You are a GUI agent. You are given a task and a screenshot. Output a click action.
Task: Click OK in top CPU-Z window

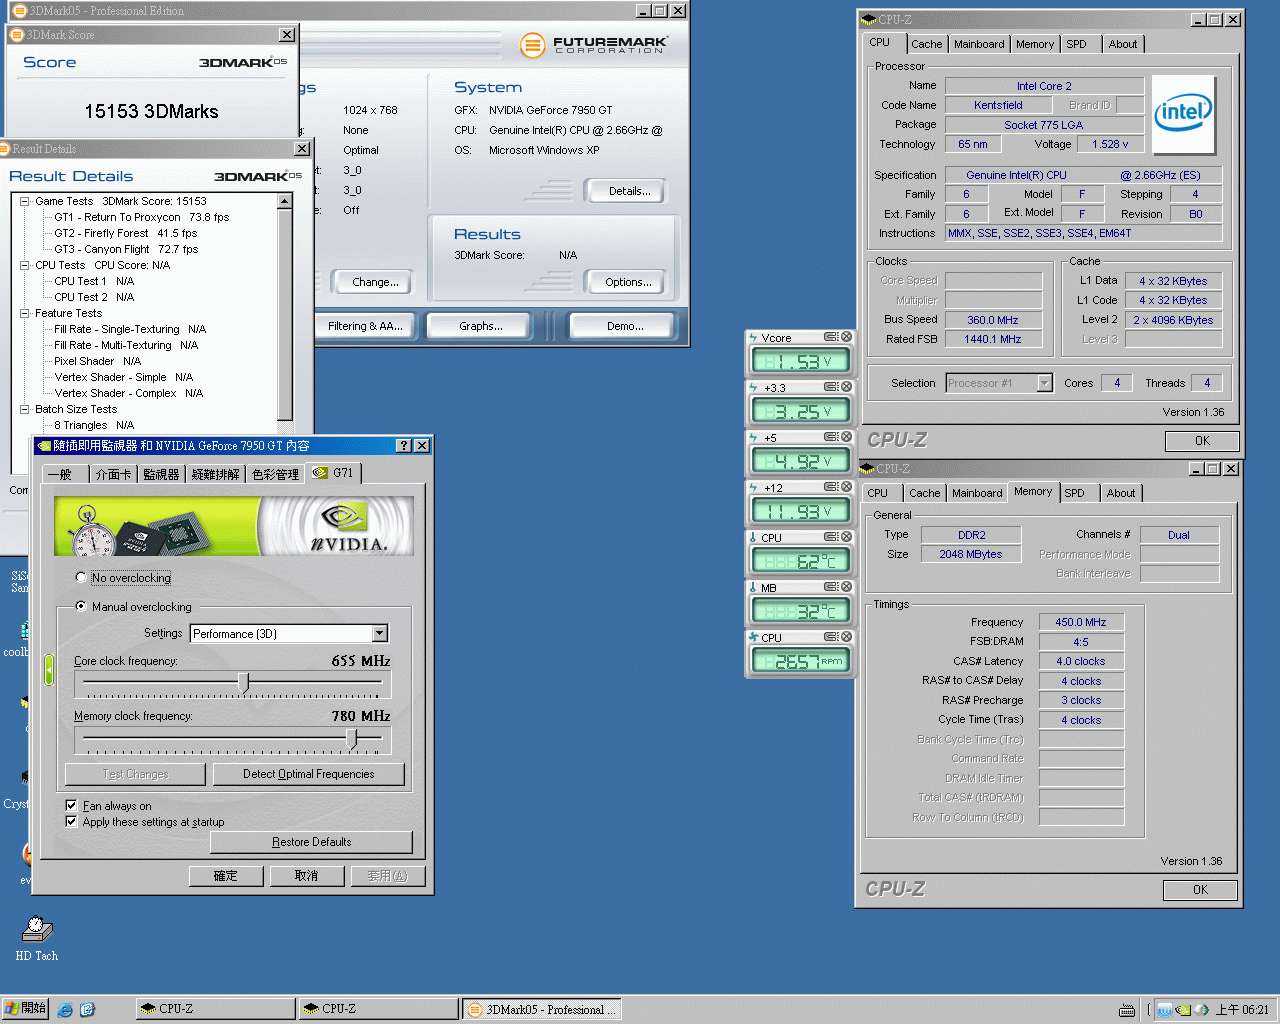pyautogui.click(x=1202, y=441)
